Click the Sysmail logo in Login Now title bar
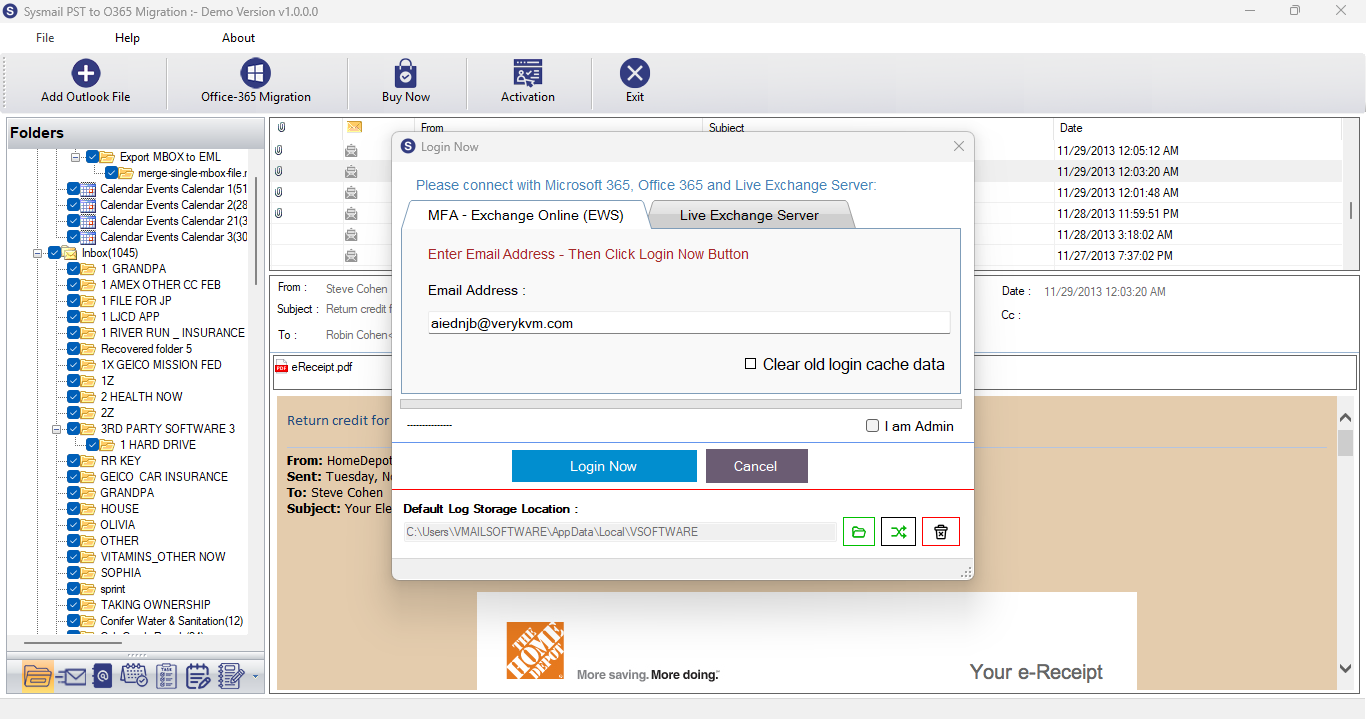The image size is (1366, 720). (407, 147)
